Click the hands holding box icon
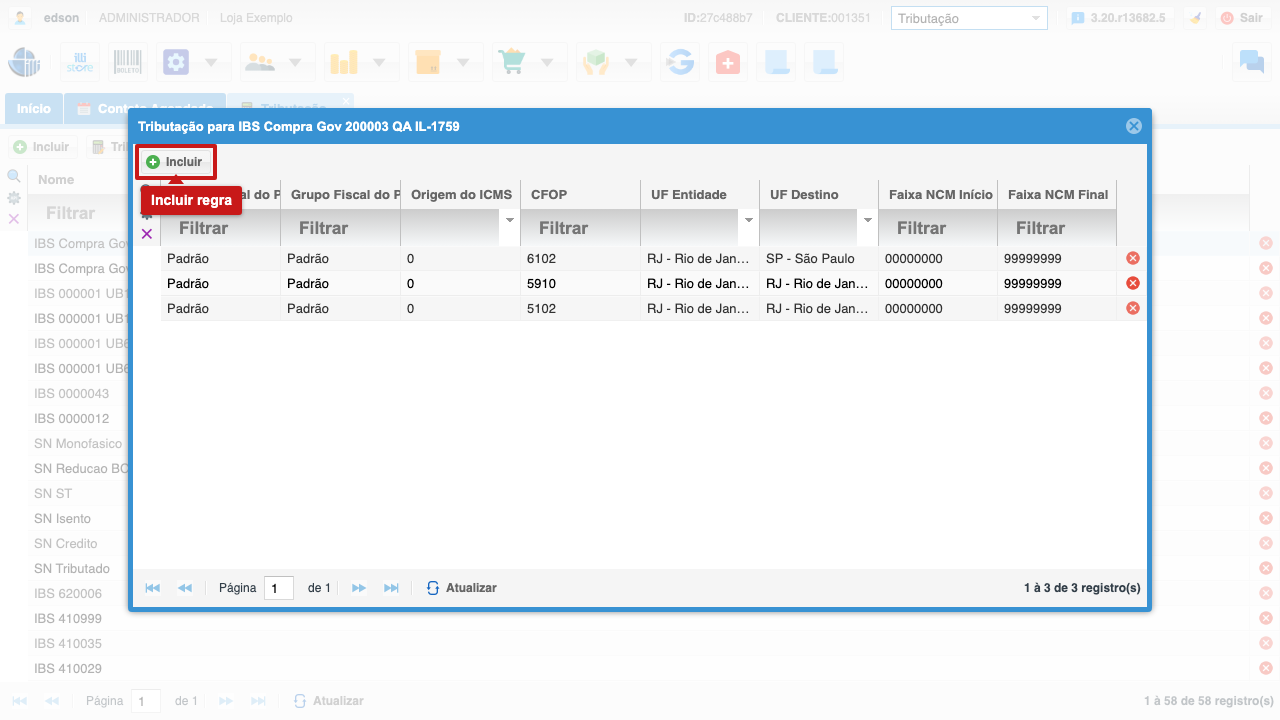The image size is (1280, 720). coord(596,62)
